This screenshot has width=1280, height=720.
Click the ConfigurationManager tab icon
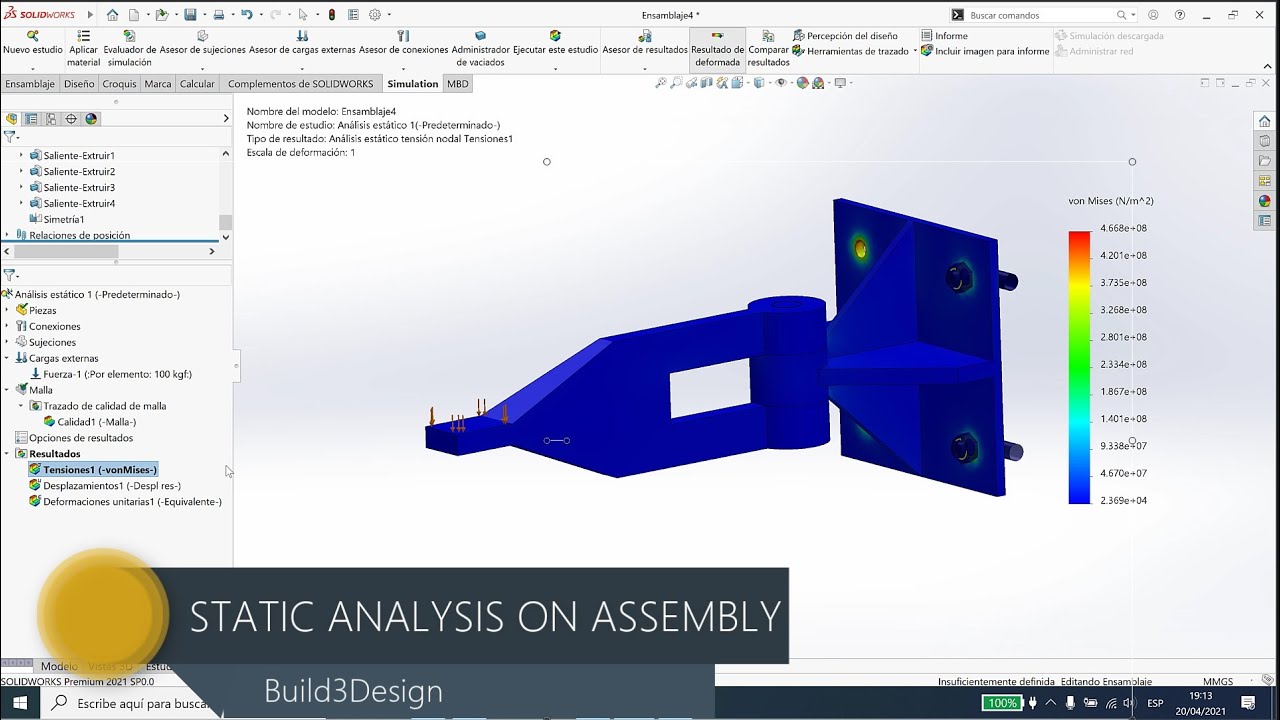click(x=51, y=118)
